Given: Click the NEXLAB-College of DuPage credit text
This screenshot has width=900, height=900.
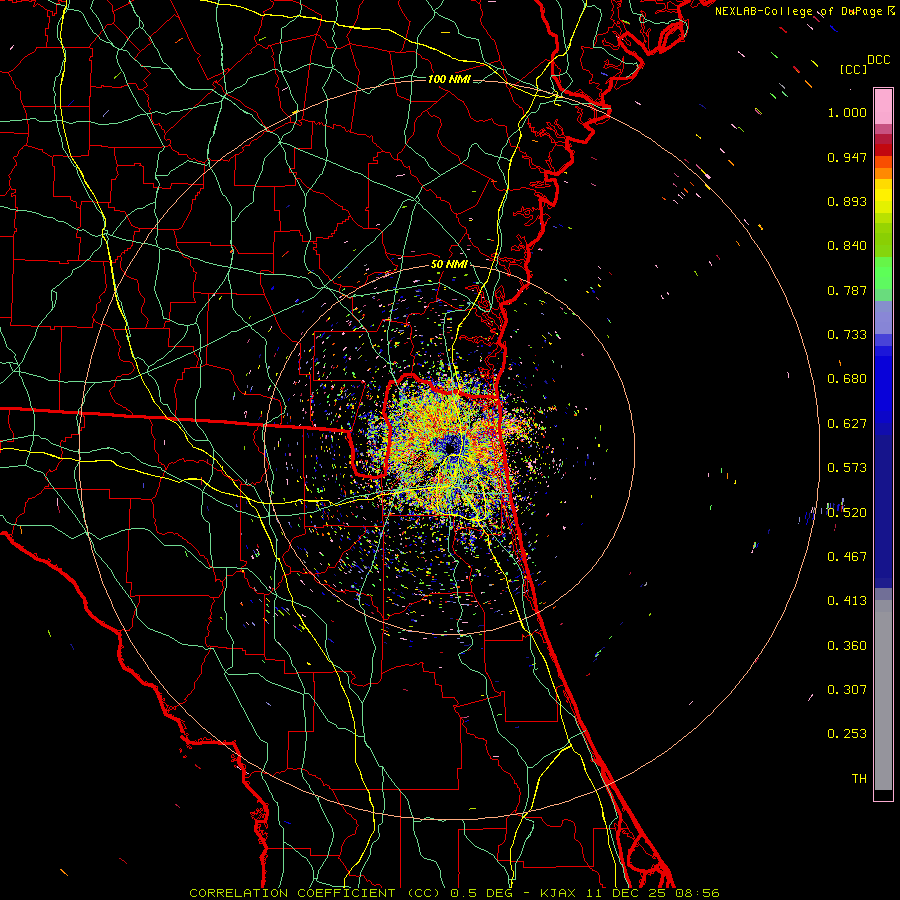Looking at the screenshot, I should tap(804, 11).
